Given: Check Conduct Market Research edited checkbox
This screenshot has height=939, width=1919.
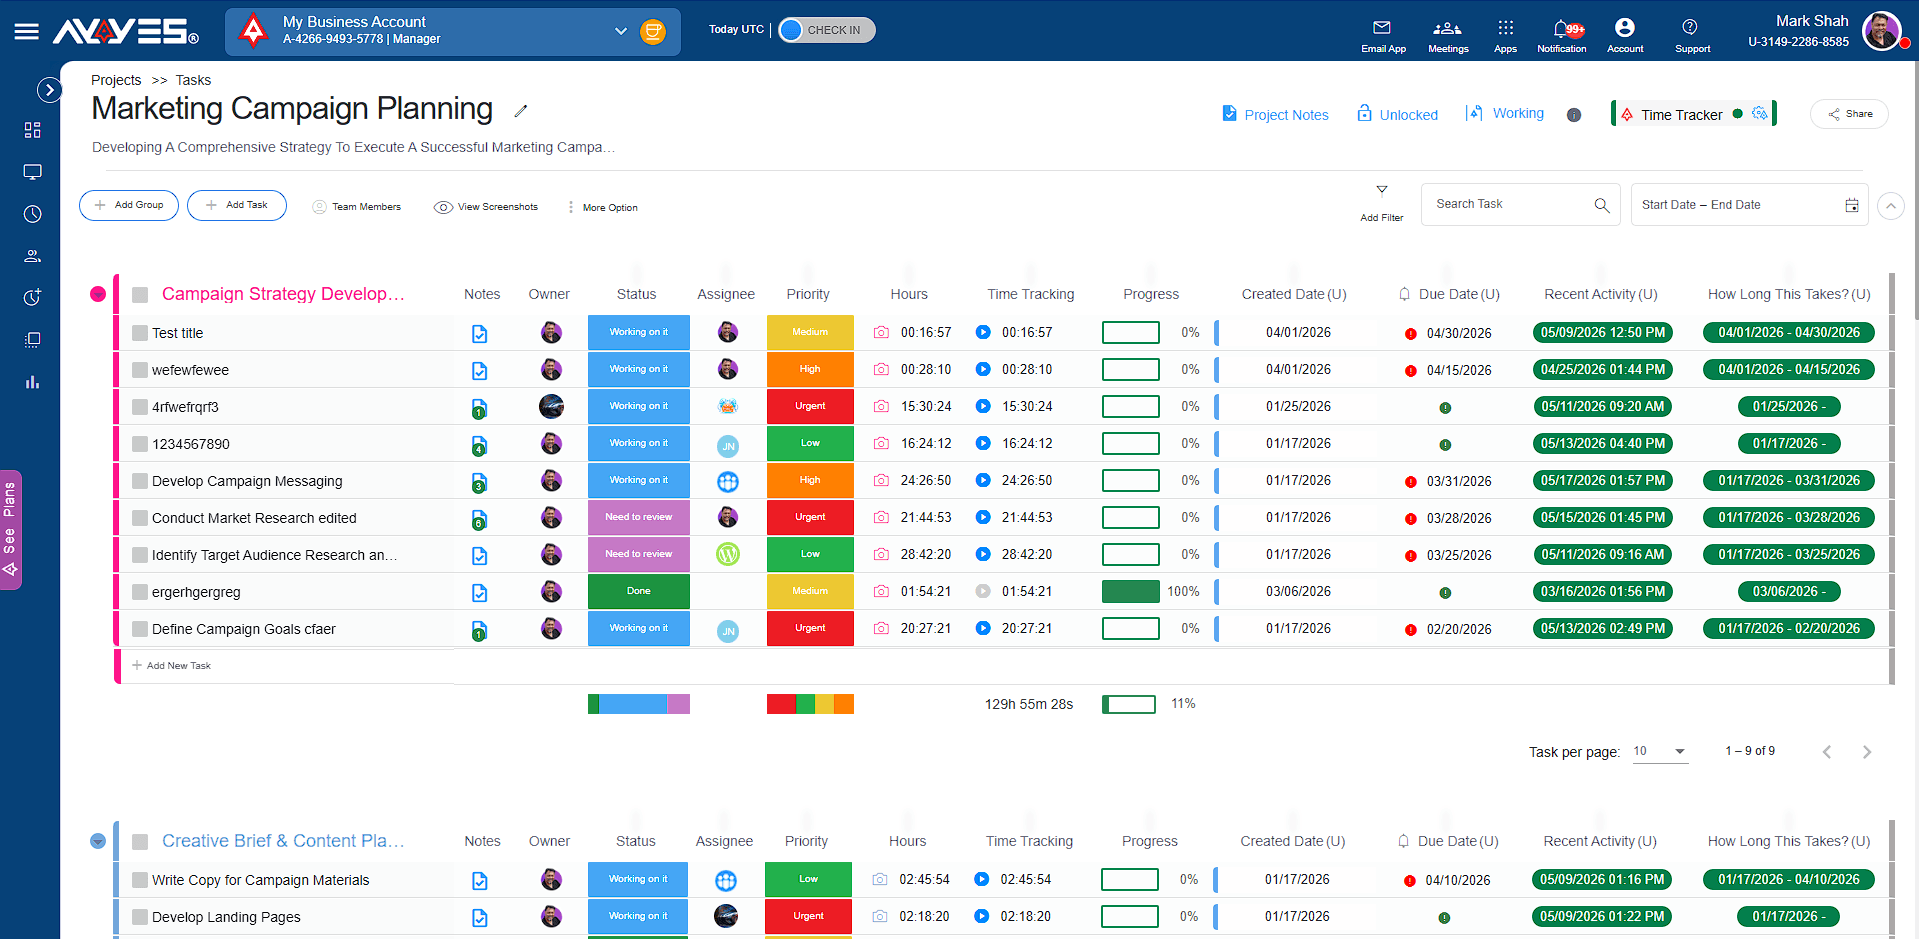Looking at the screenshot, I should point(140,518).
